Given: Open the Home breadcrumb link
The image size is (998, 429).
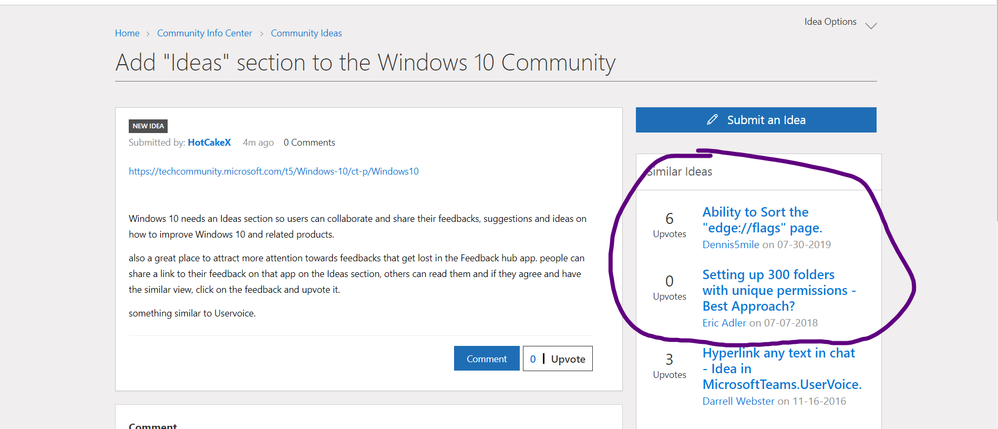Looking at the screenshot, I should [127, 33].
